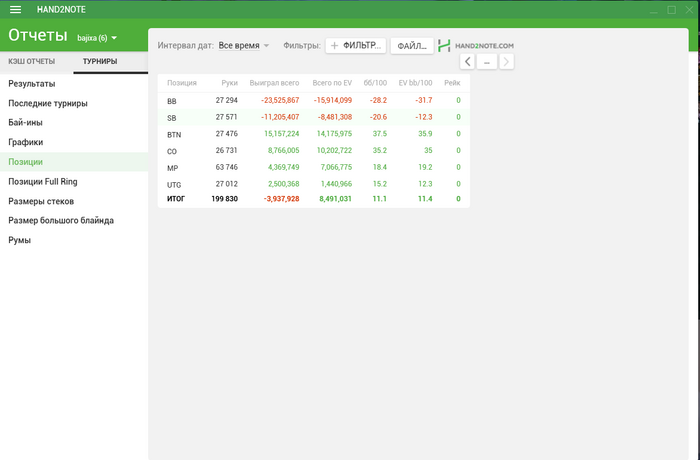This screenshot has height=460, width=700.
Task: Click the ФАЙЛ... button
Action: pos(412,46)
